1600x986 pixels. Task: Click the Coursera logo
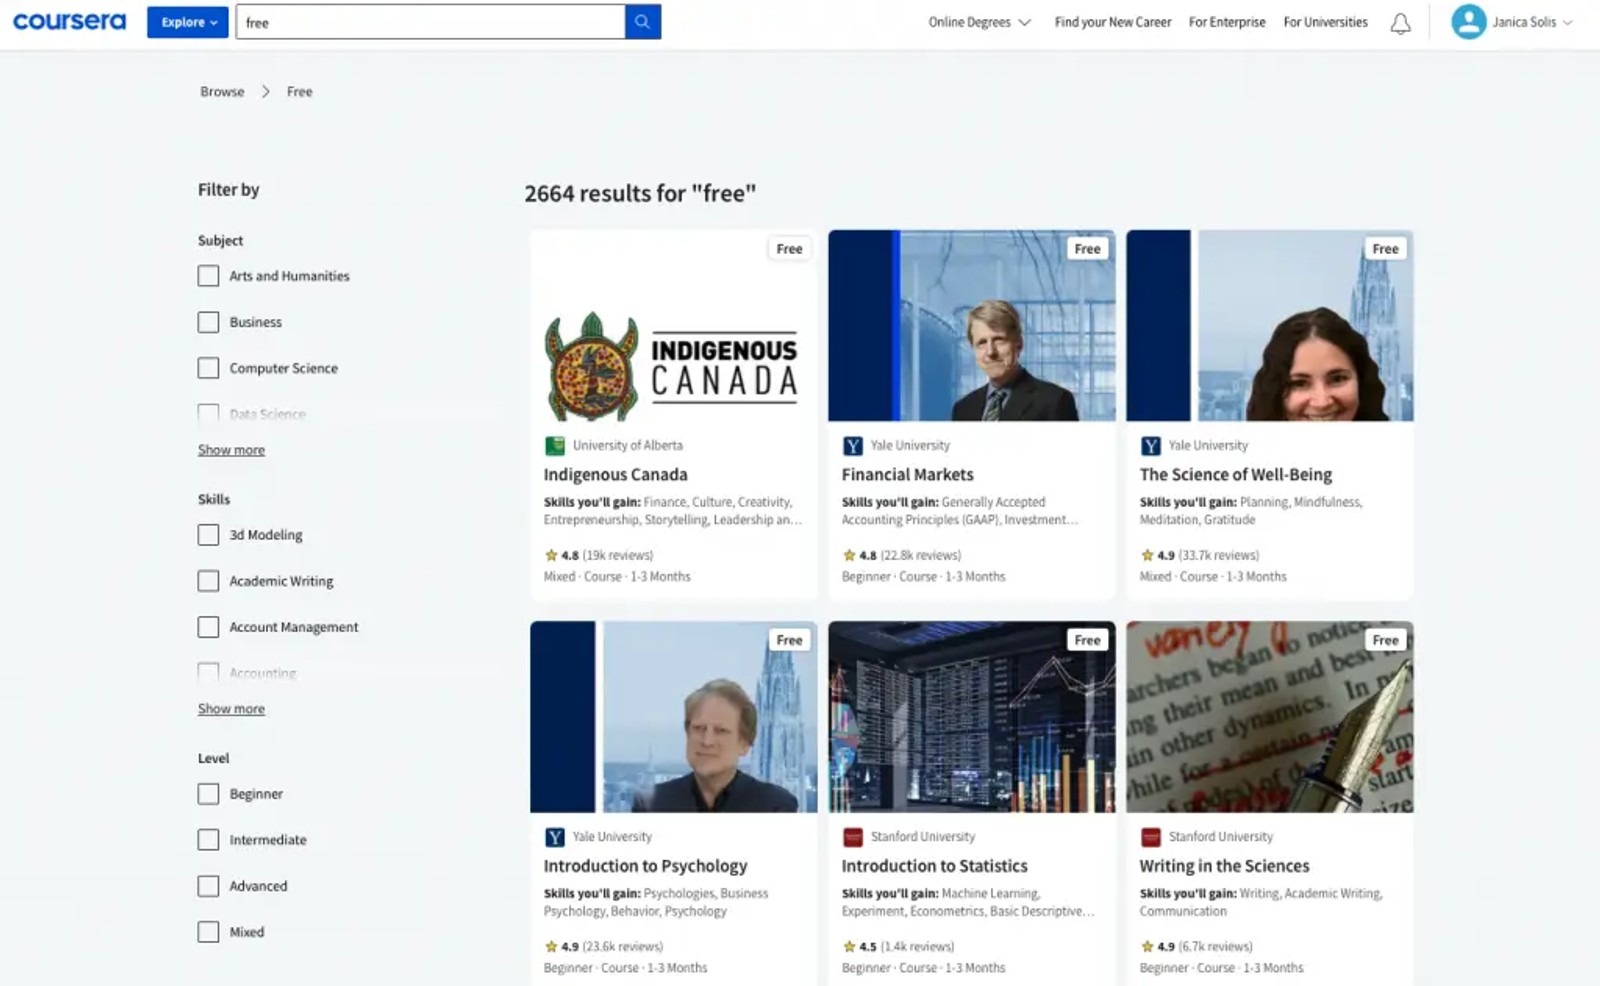69,21
